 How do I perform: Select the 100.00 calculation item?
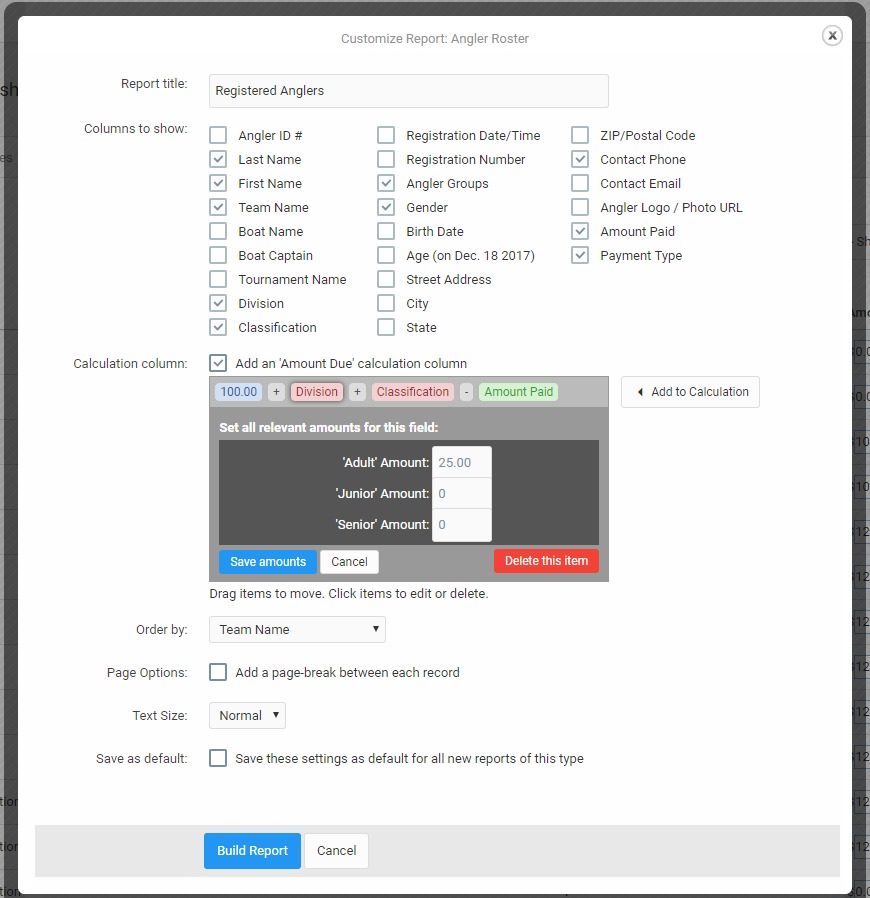coord(239,392)
